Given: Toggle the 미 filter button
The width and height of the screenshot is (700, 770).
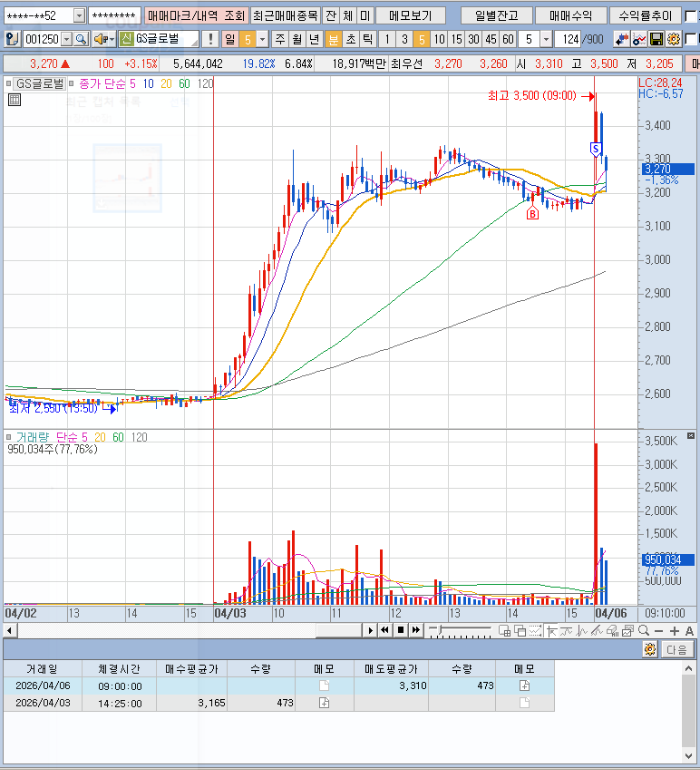Looking at the screenshot, I should pos(364,16).
